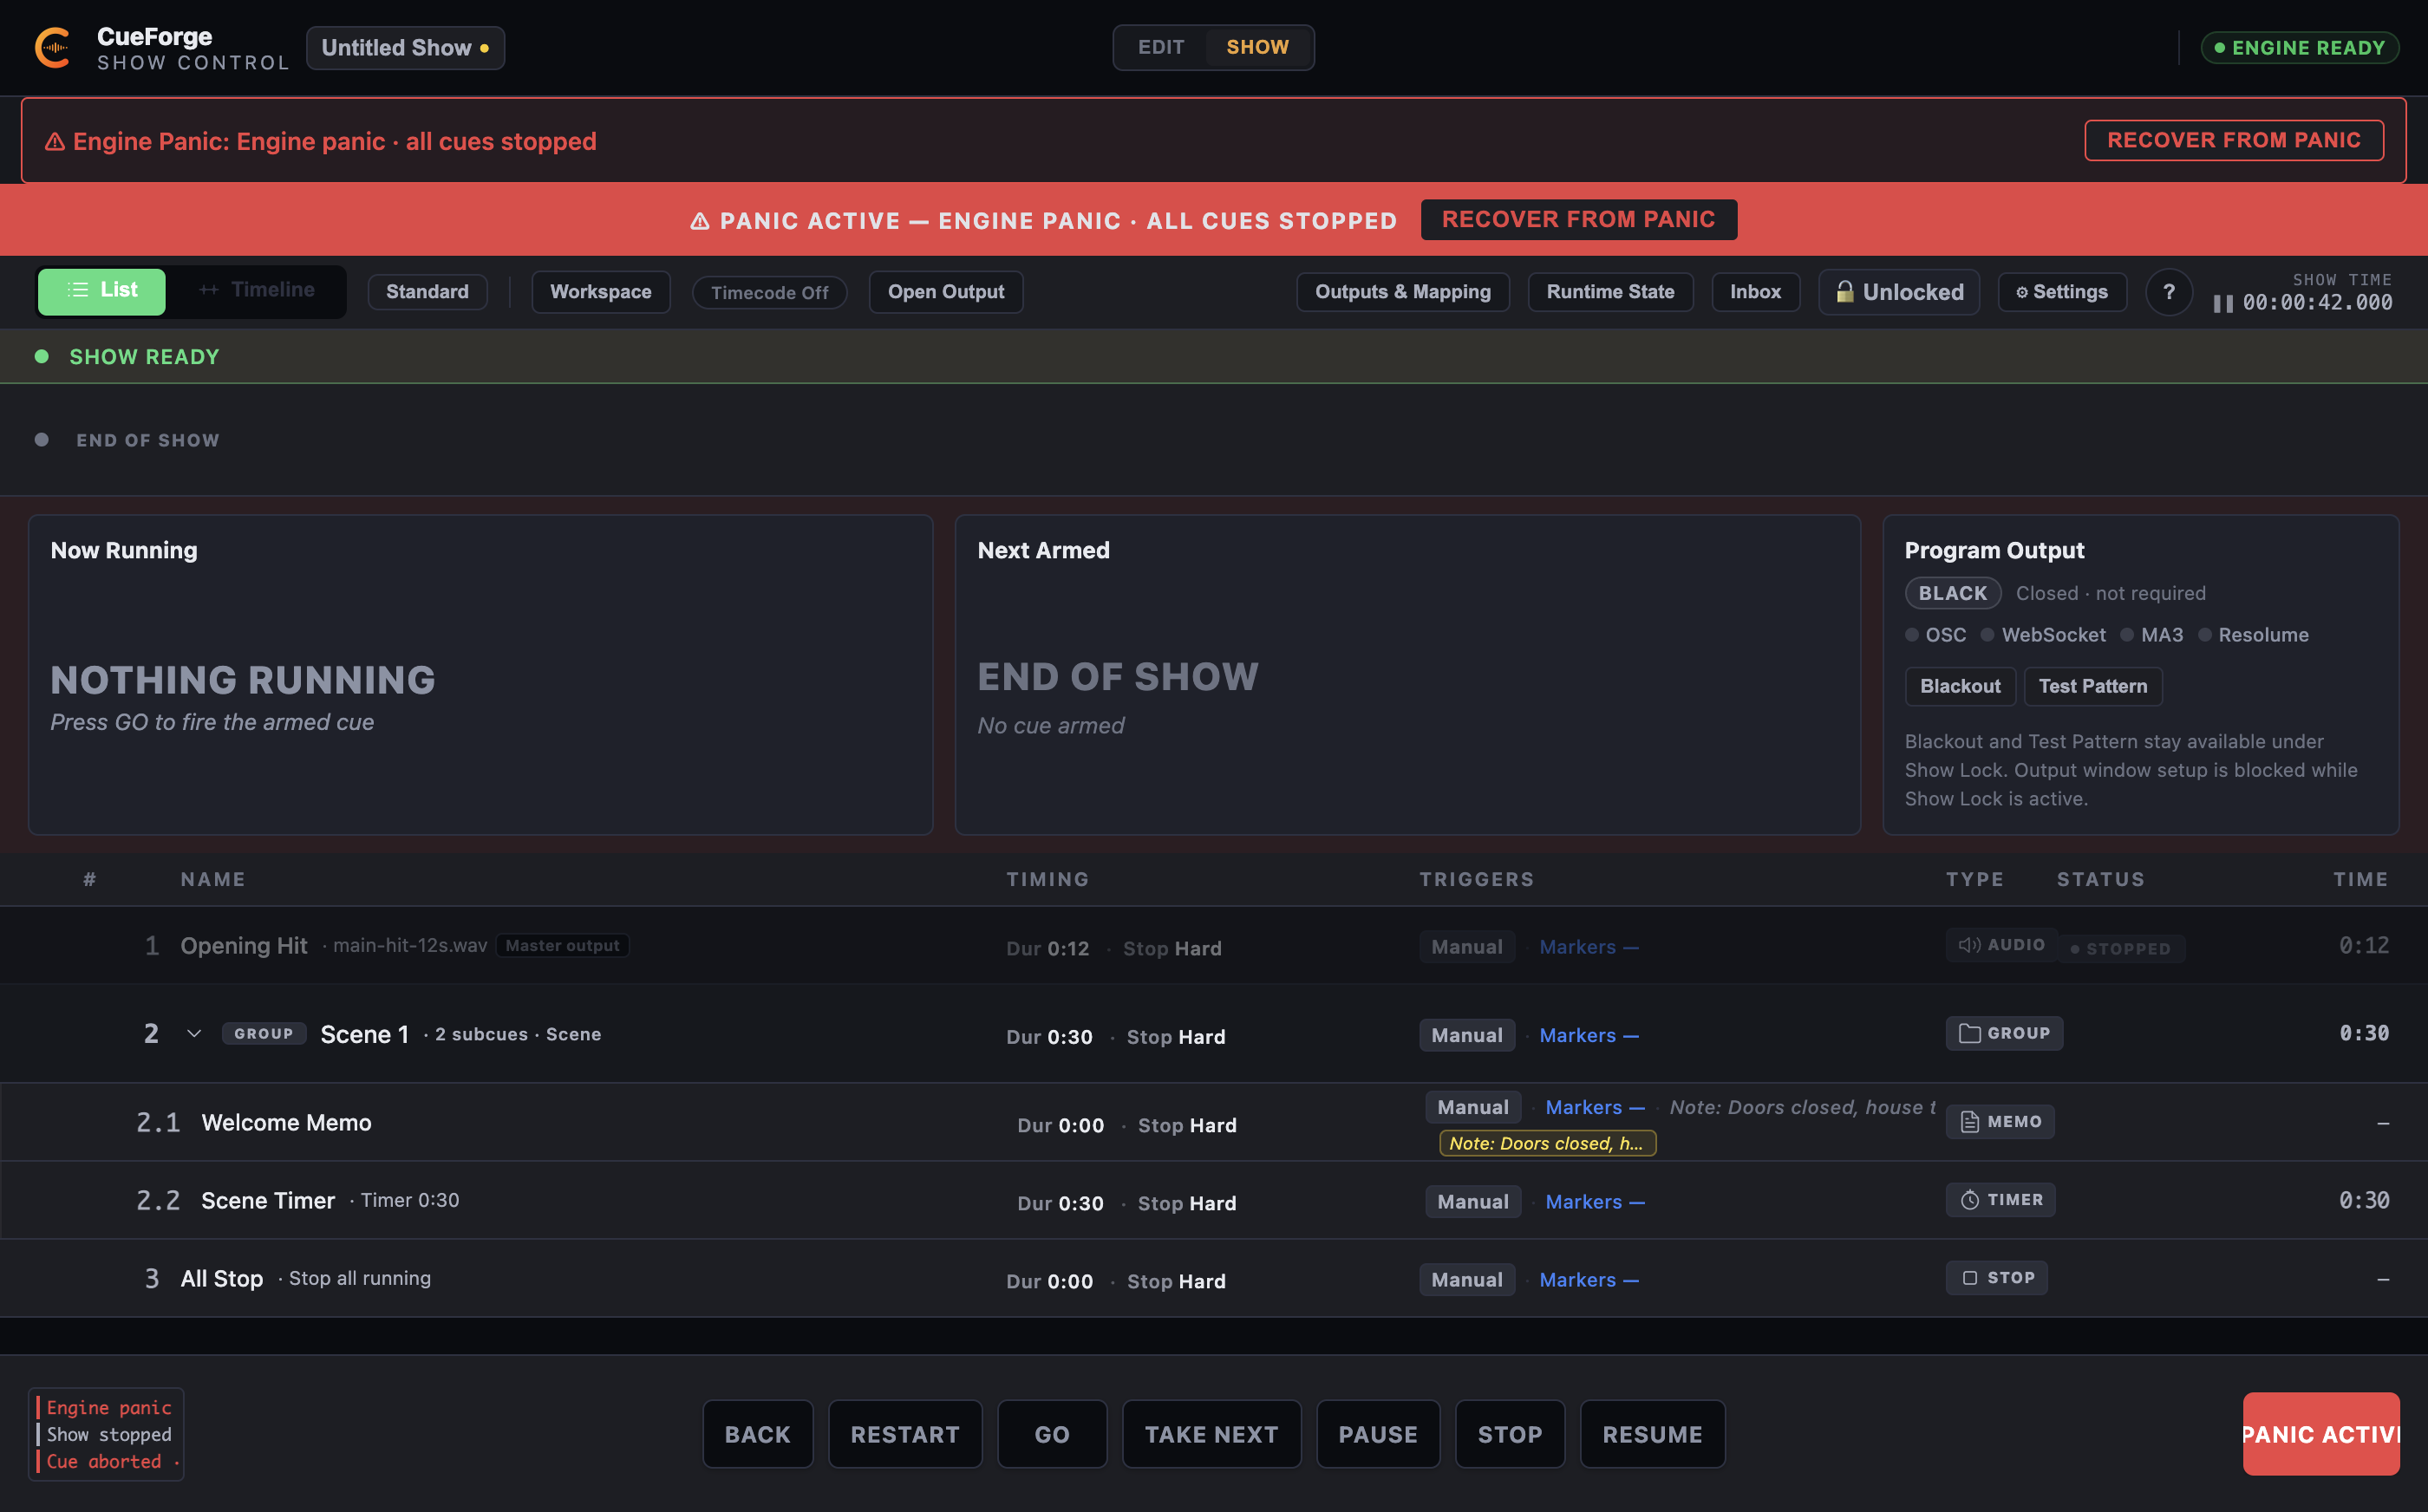Click the warning triangle in Engine Panic alert

55,142
